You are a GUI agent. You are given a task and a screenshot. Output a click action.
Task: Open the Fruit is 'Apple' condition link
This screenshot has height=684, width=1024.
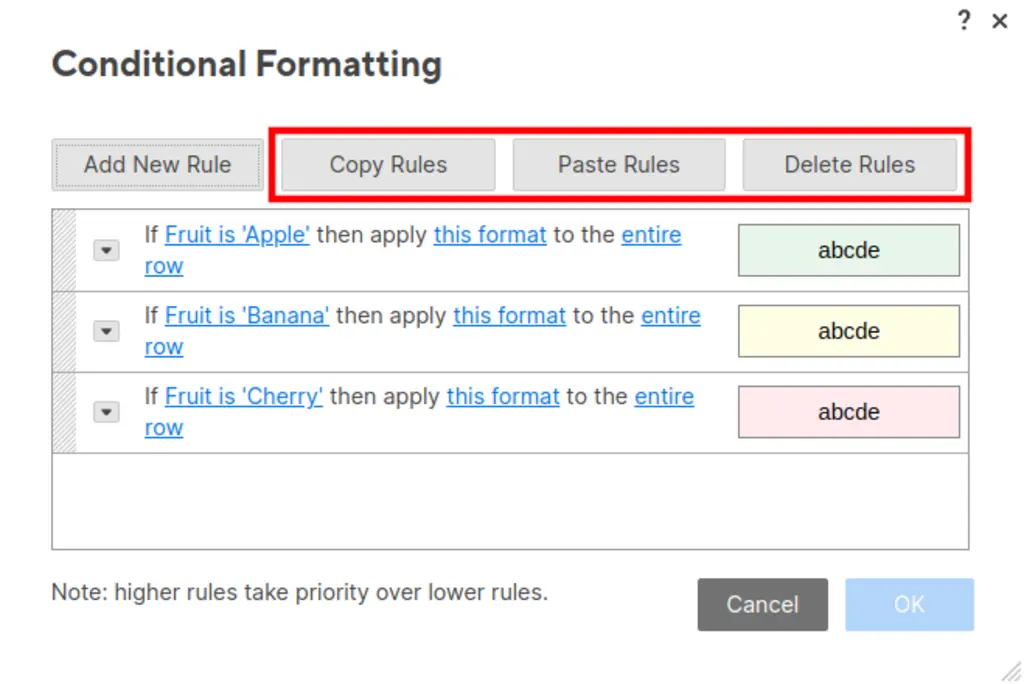pyautogui.click(x=237, y=235)
